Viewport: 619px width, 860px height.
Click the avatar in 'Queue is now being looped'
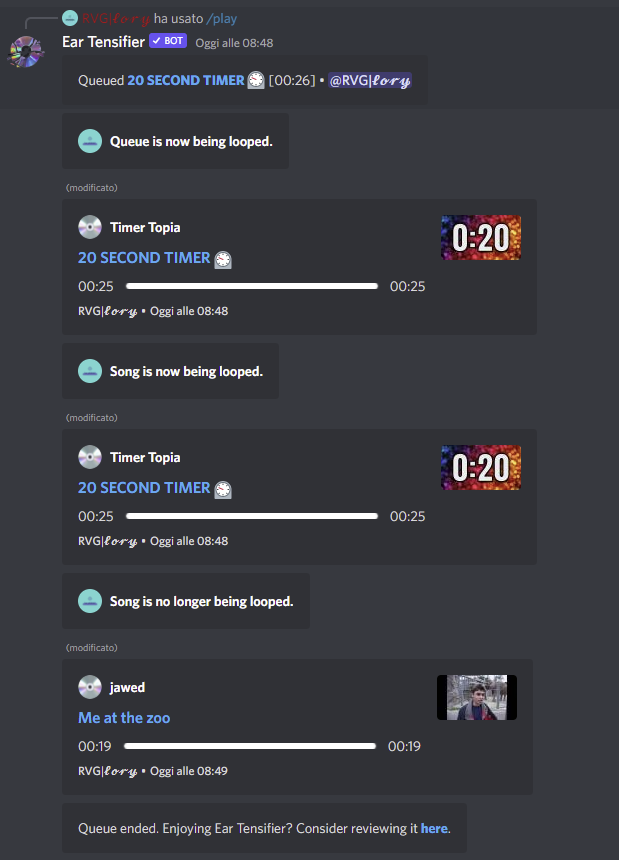pyautogui.click(x=90, y=141)
